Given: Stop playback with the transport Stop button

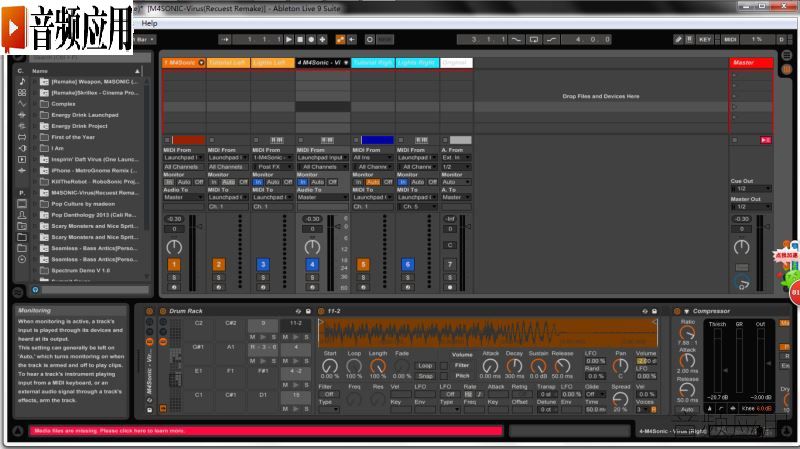Looking at the screenshot, I should tap(300, 39).
